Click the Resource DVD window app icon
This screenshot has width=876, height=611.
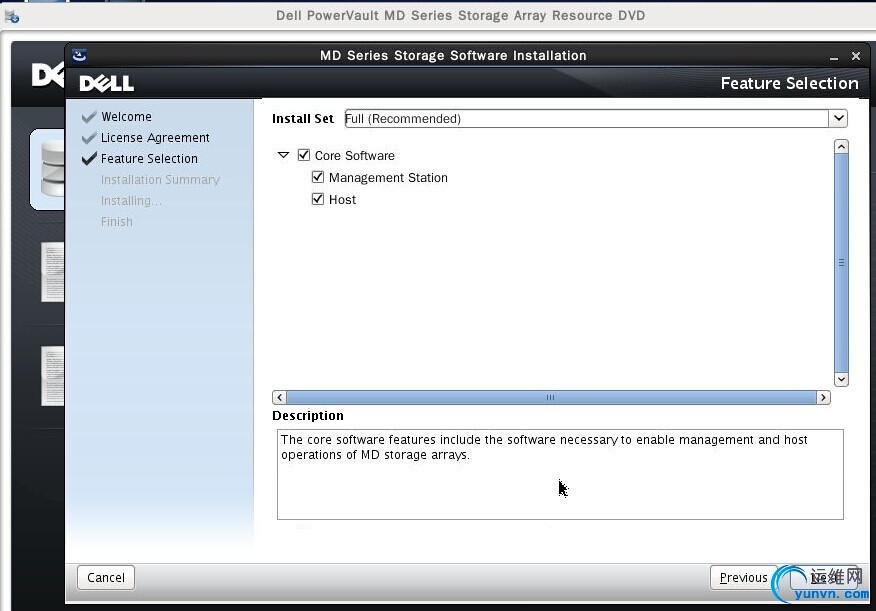(x=11, y=16)
